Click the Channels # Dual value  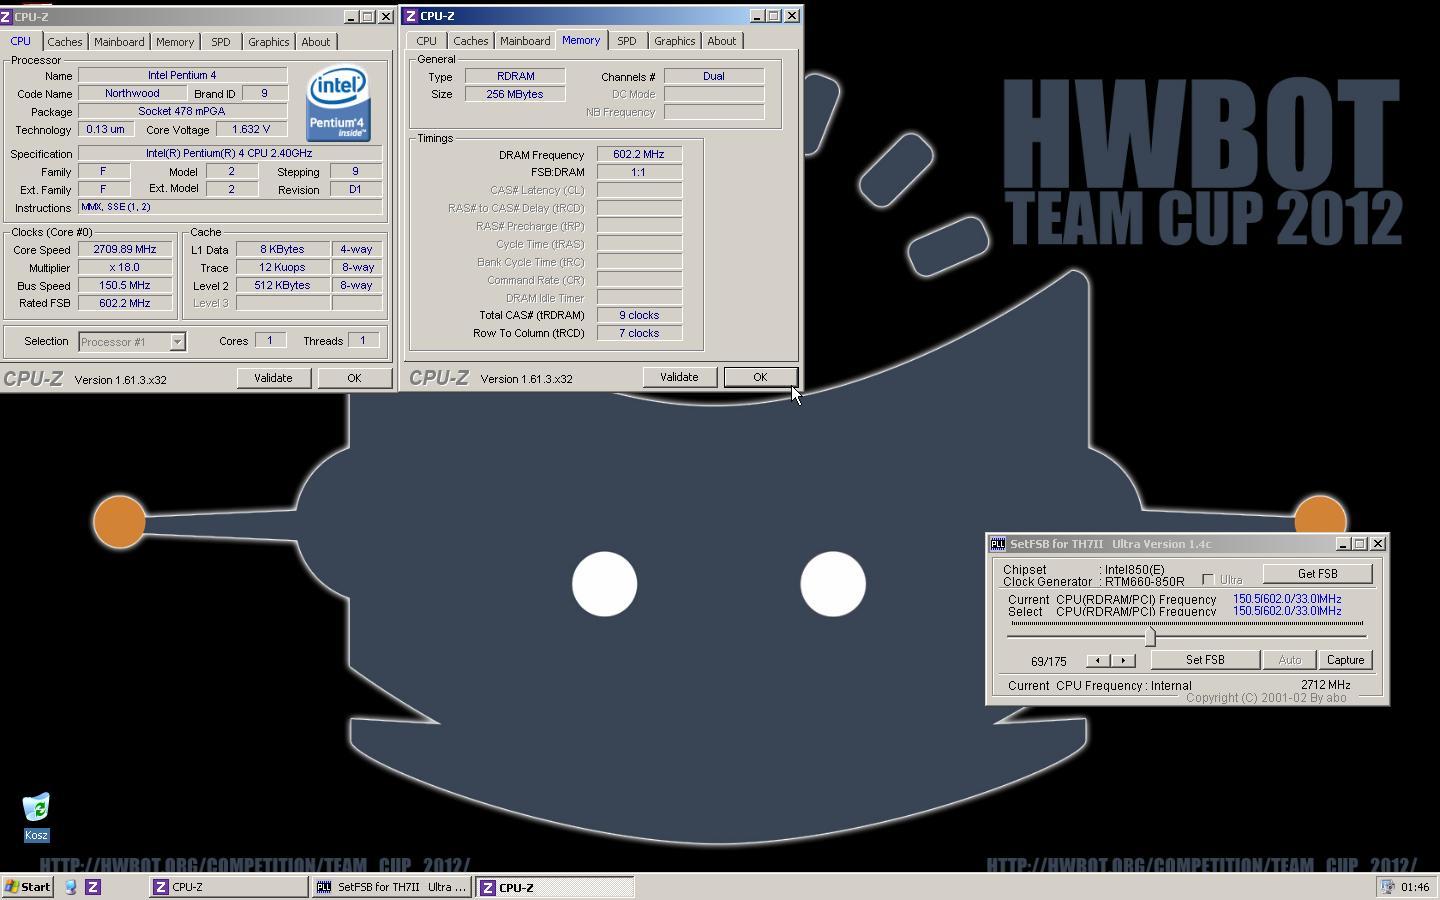click(x=714, y=76)
